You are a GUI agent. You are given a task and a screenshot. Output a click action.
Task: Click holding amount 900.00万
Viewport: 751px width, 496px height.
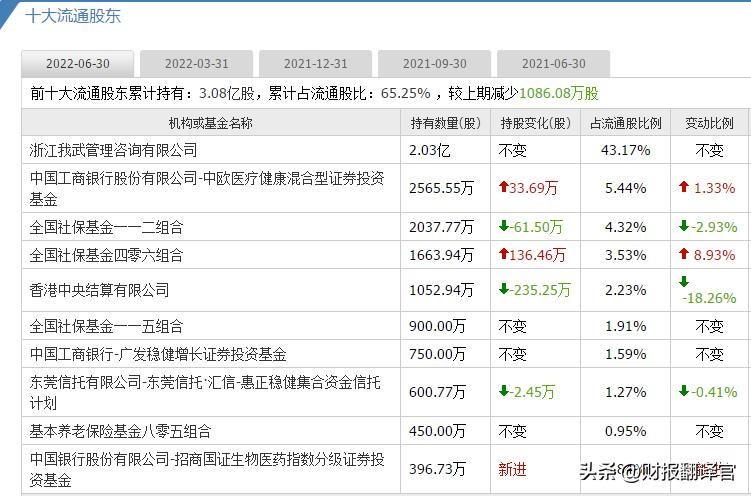coord(437,327)
